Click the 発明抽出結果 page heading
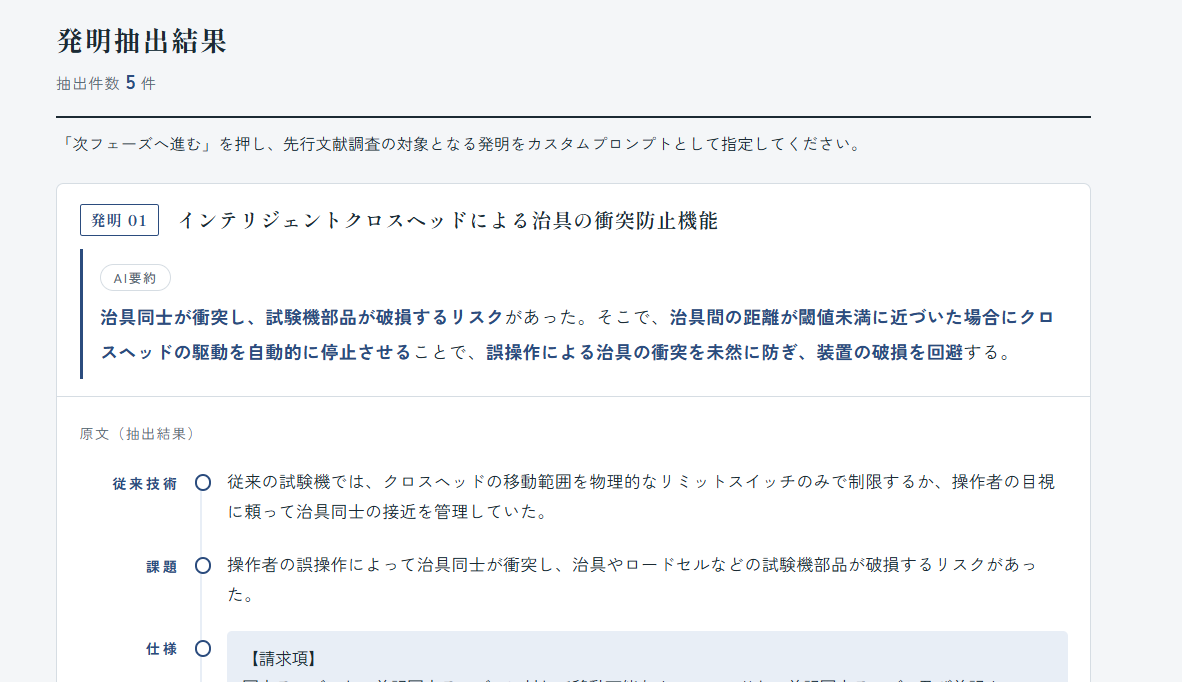Viewport: 1182px width, 682px height. 142,41
